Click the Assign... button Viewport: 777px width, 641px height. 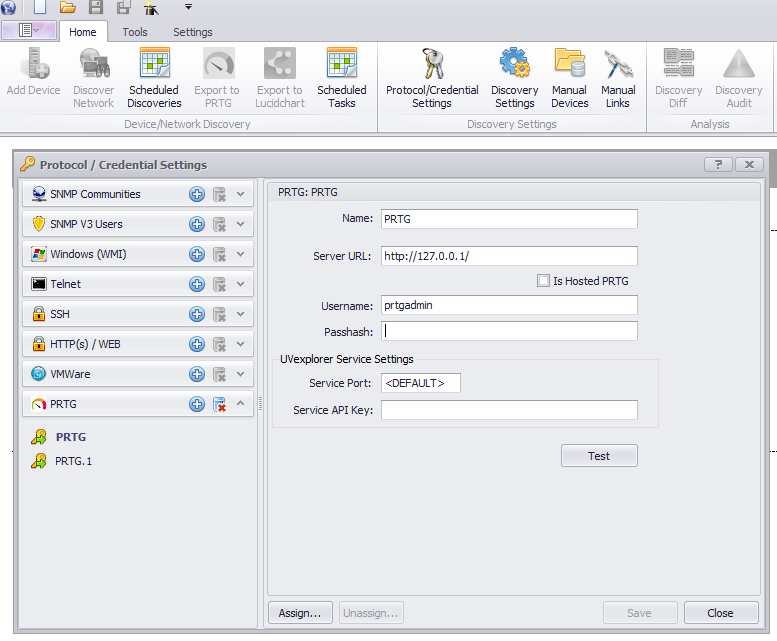point(300,613)
